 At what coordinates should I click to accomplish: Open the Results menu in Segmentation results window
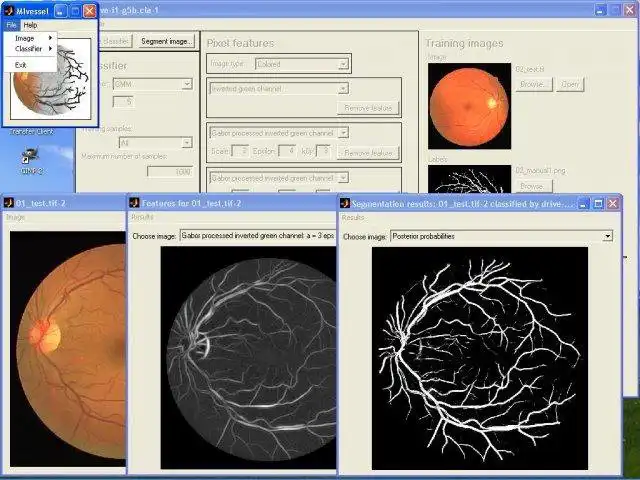click(x=353, y=218)
